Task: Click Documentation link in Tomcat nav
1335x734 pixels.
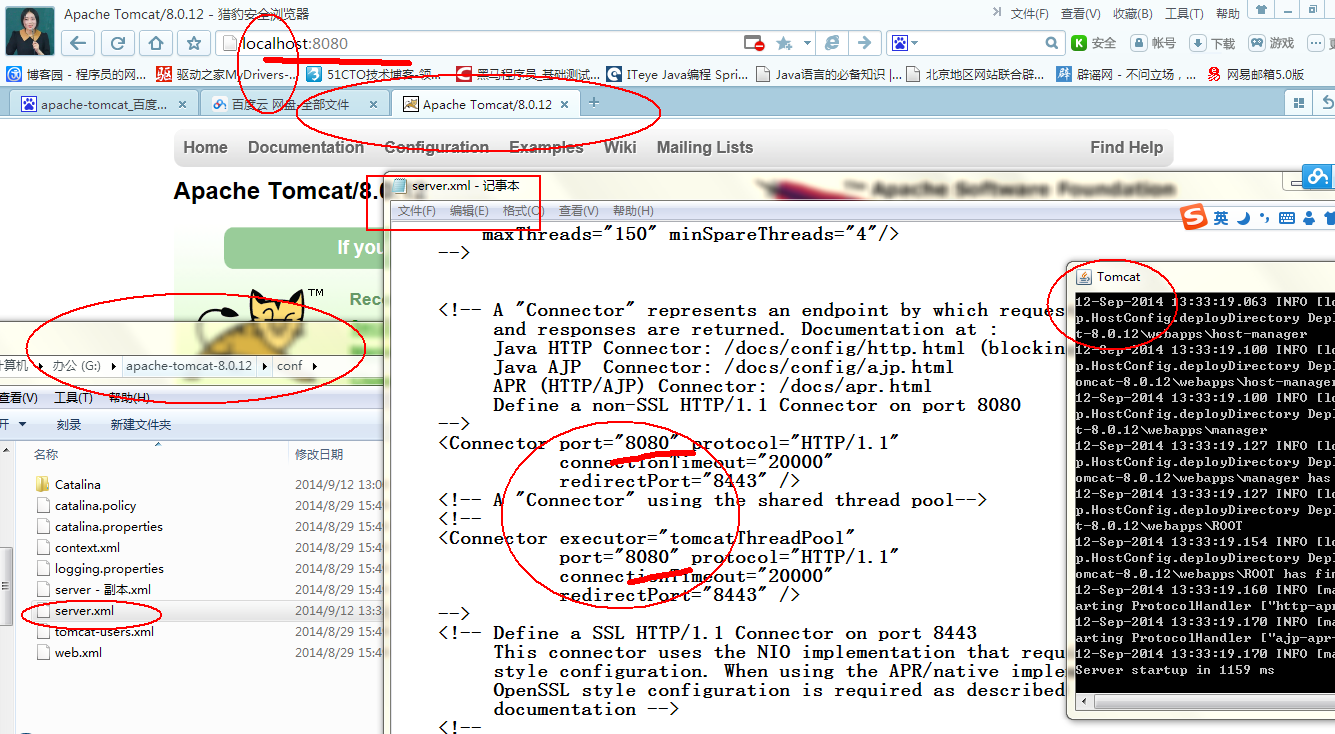Action: [306, 147]
